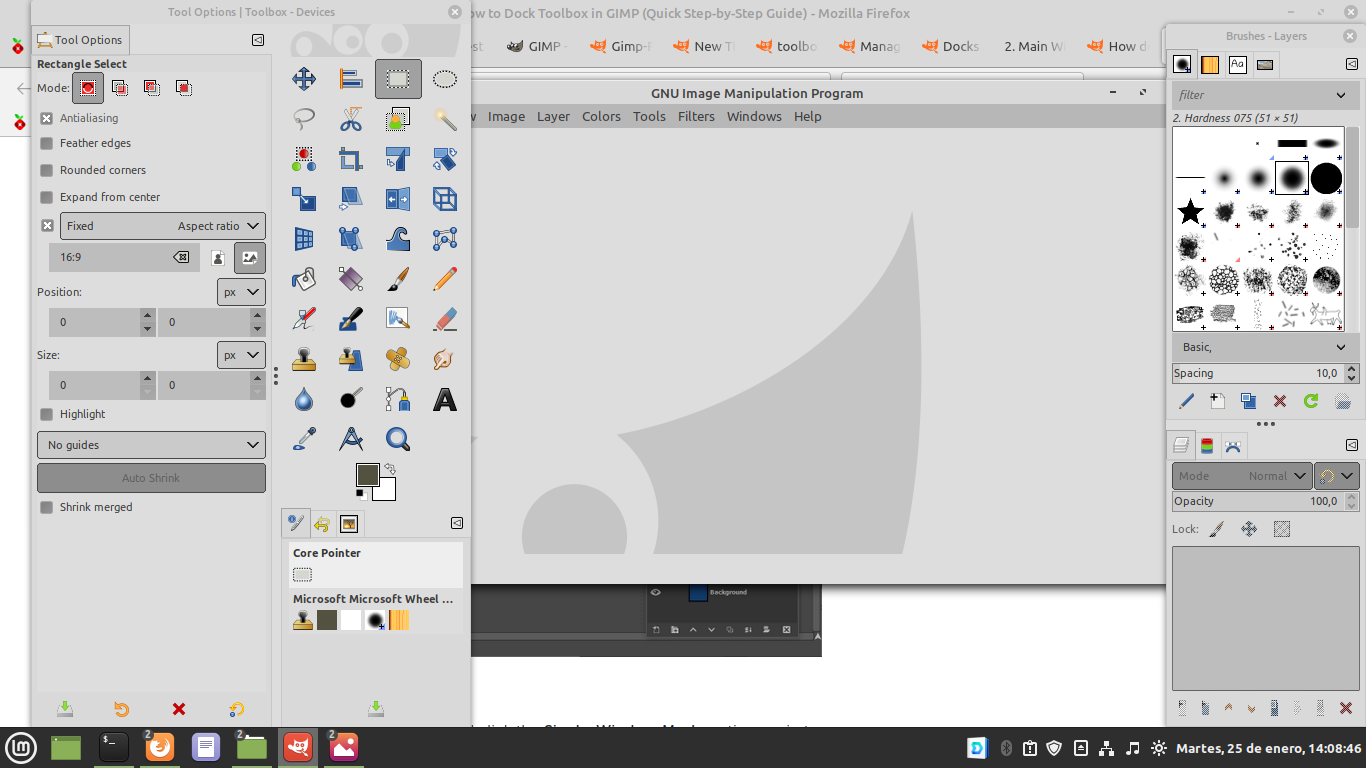Enable the Feather edges checkbox
The height and width of the screenshot is (768, 1366).
[47, 143]
